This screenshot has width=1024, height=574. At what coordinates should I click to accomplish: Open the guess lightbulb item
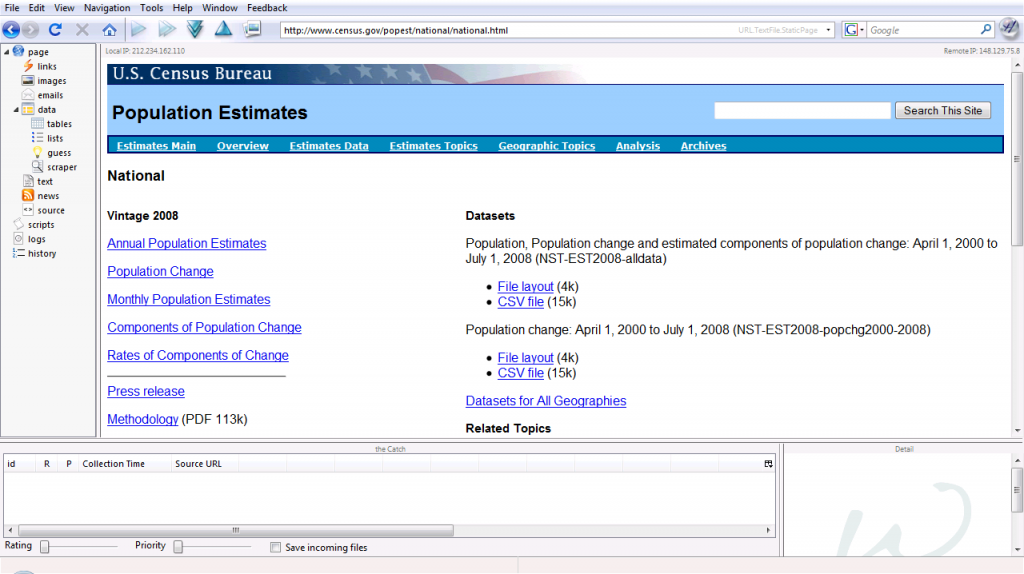click(x=59, y=153)
